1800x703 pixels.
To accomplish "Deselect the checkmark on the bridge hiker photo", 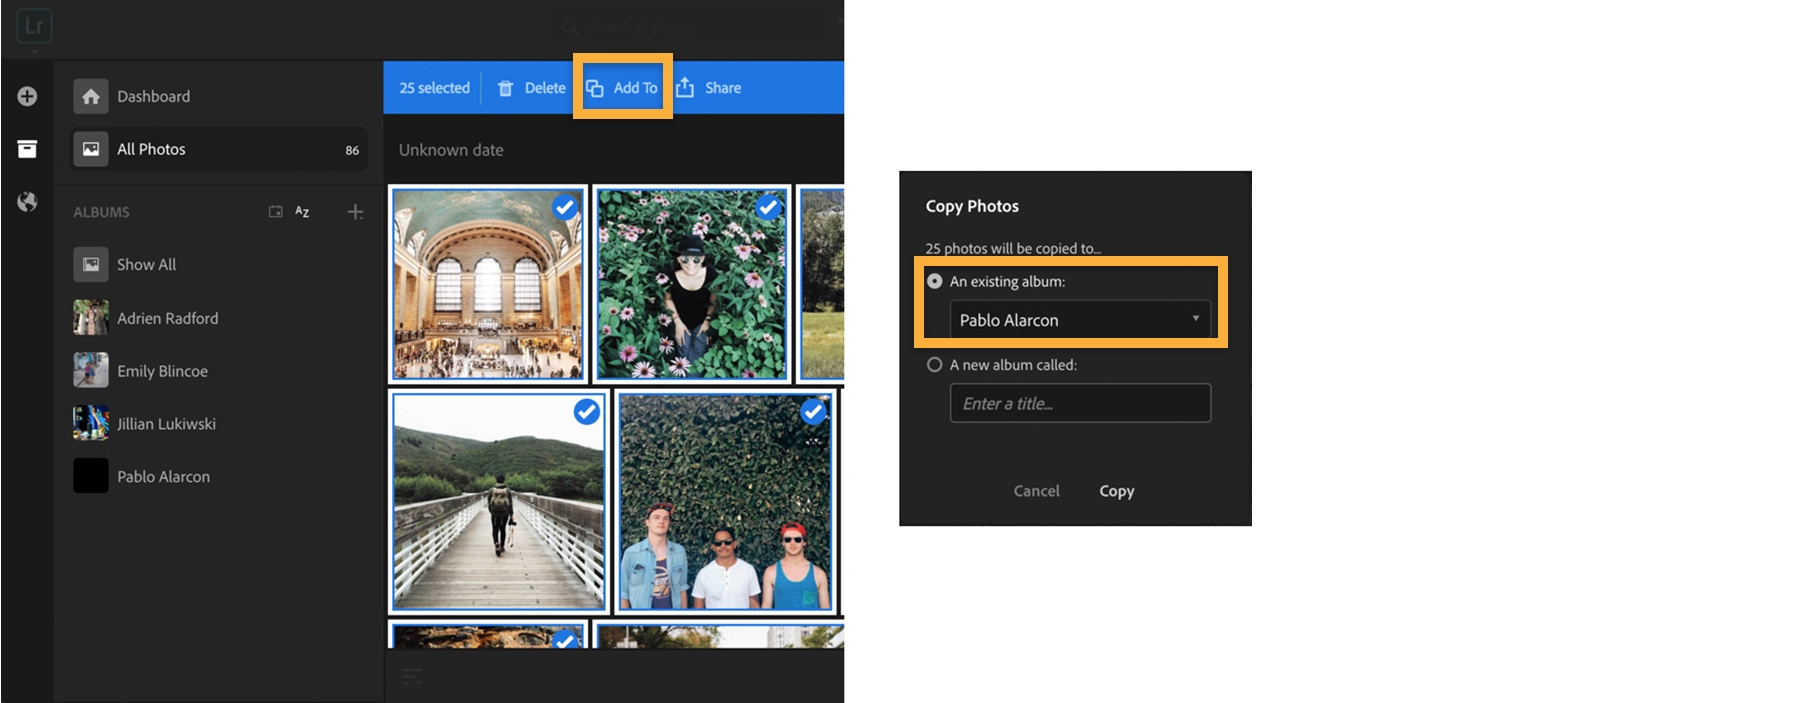I will coord(587,411).
